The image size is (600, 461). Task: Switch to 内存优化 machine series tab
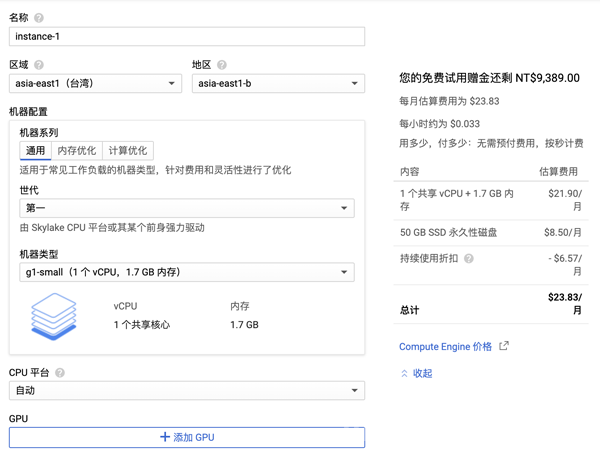[76, 151]
